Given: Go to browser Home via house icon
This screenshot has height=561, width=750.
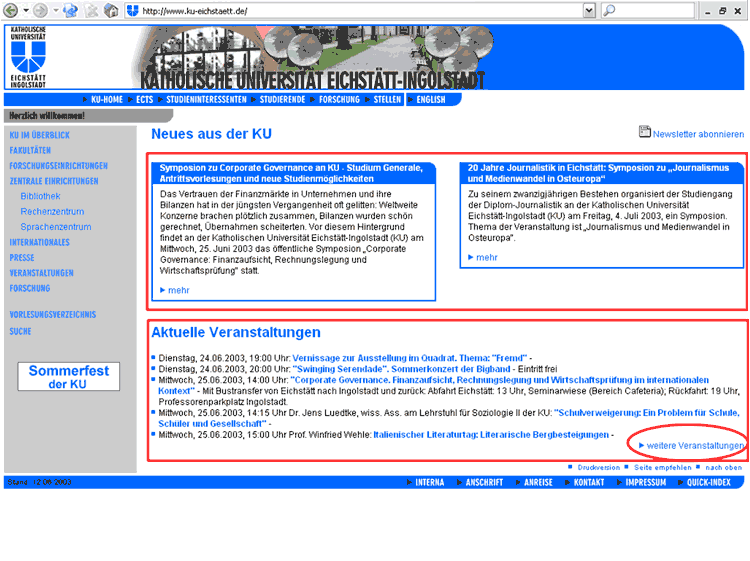Looking at the screenshot, I should pos(110,10).
